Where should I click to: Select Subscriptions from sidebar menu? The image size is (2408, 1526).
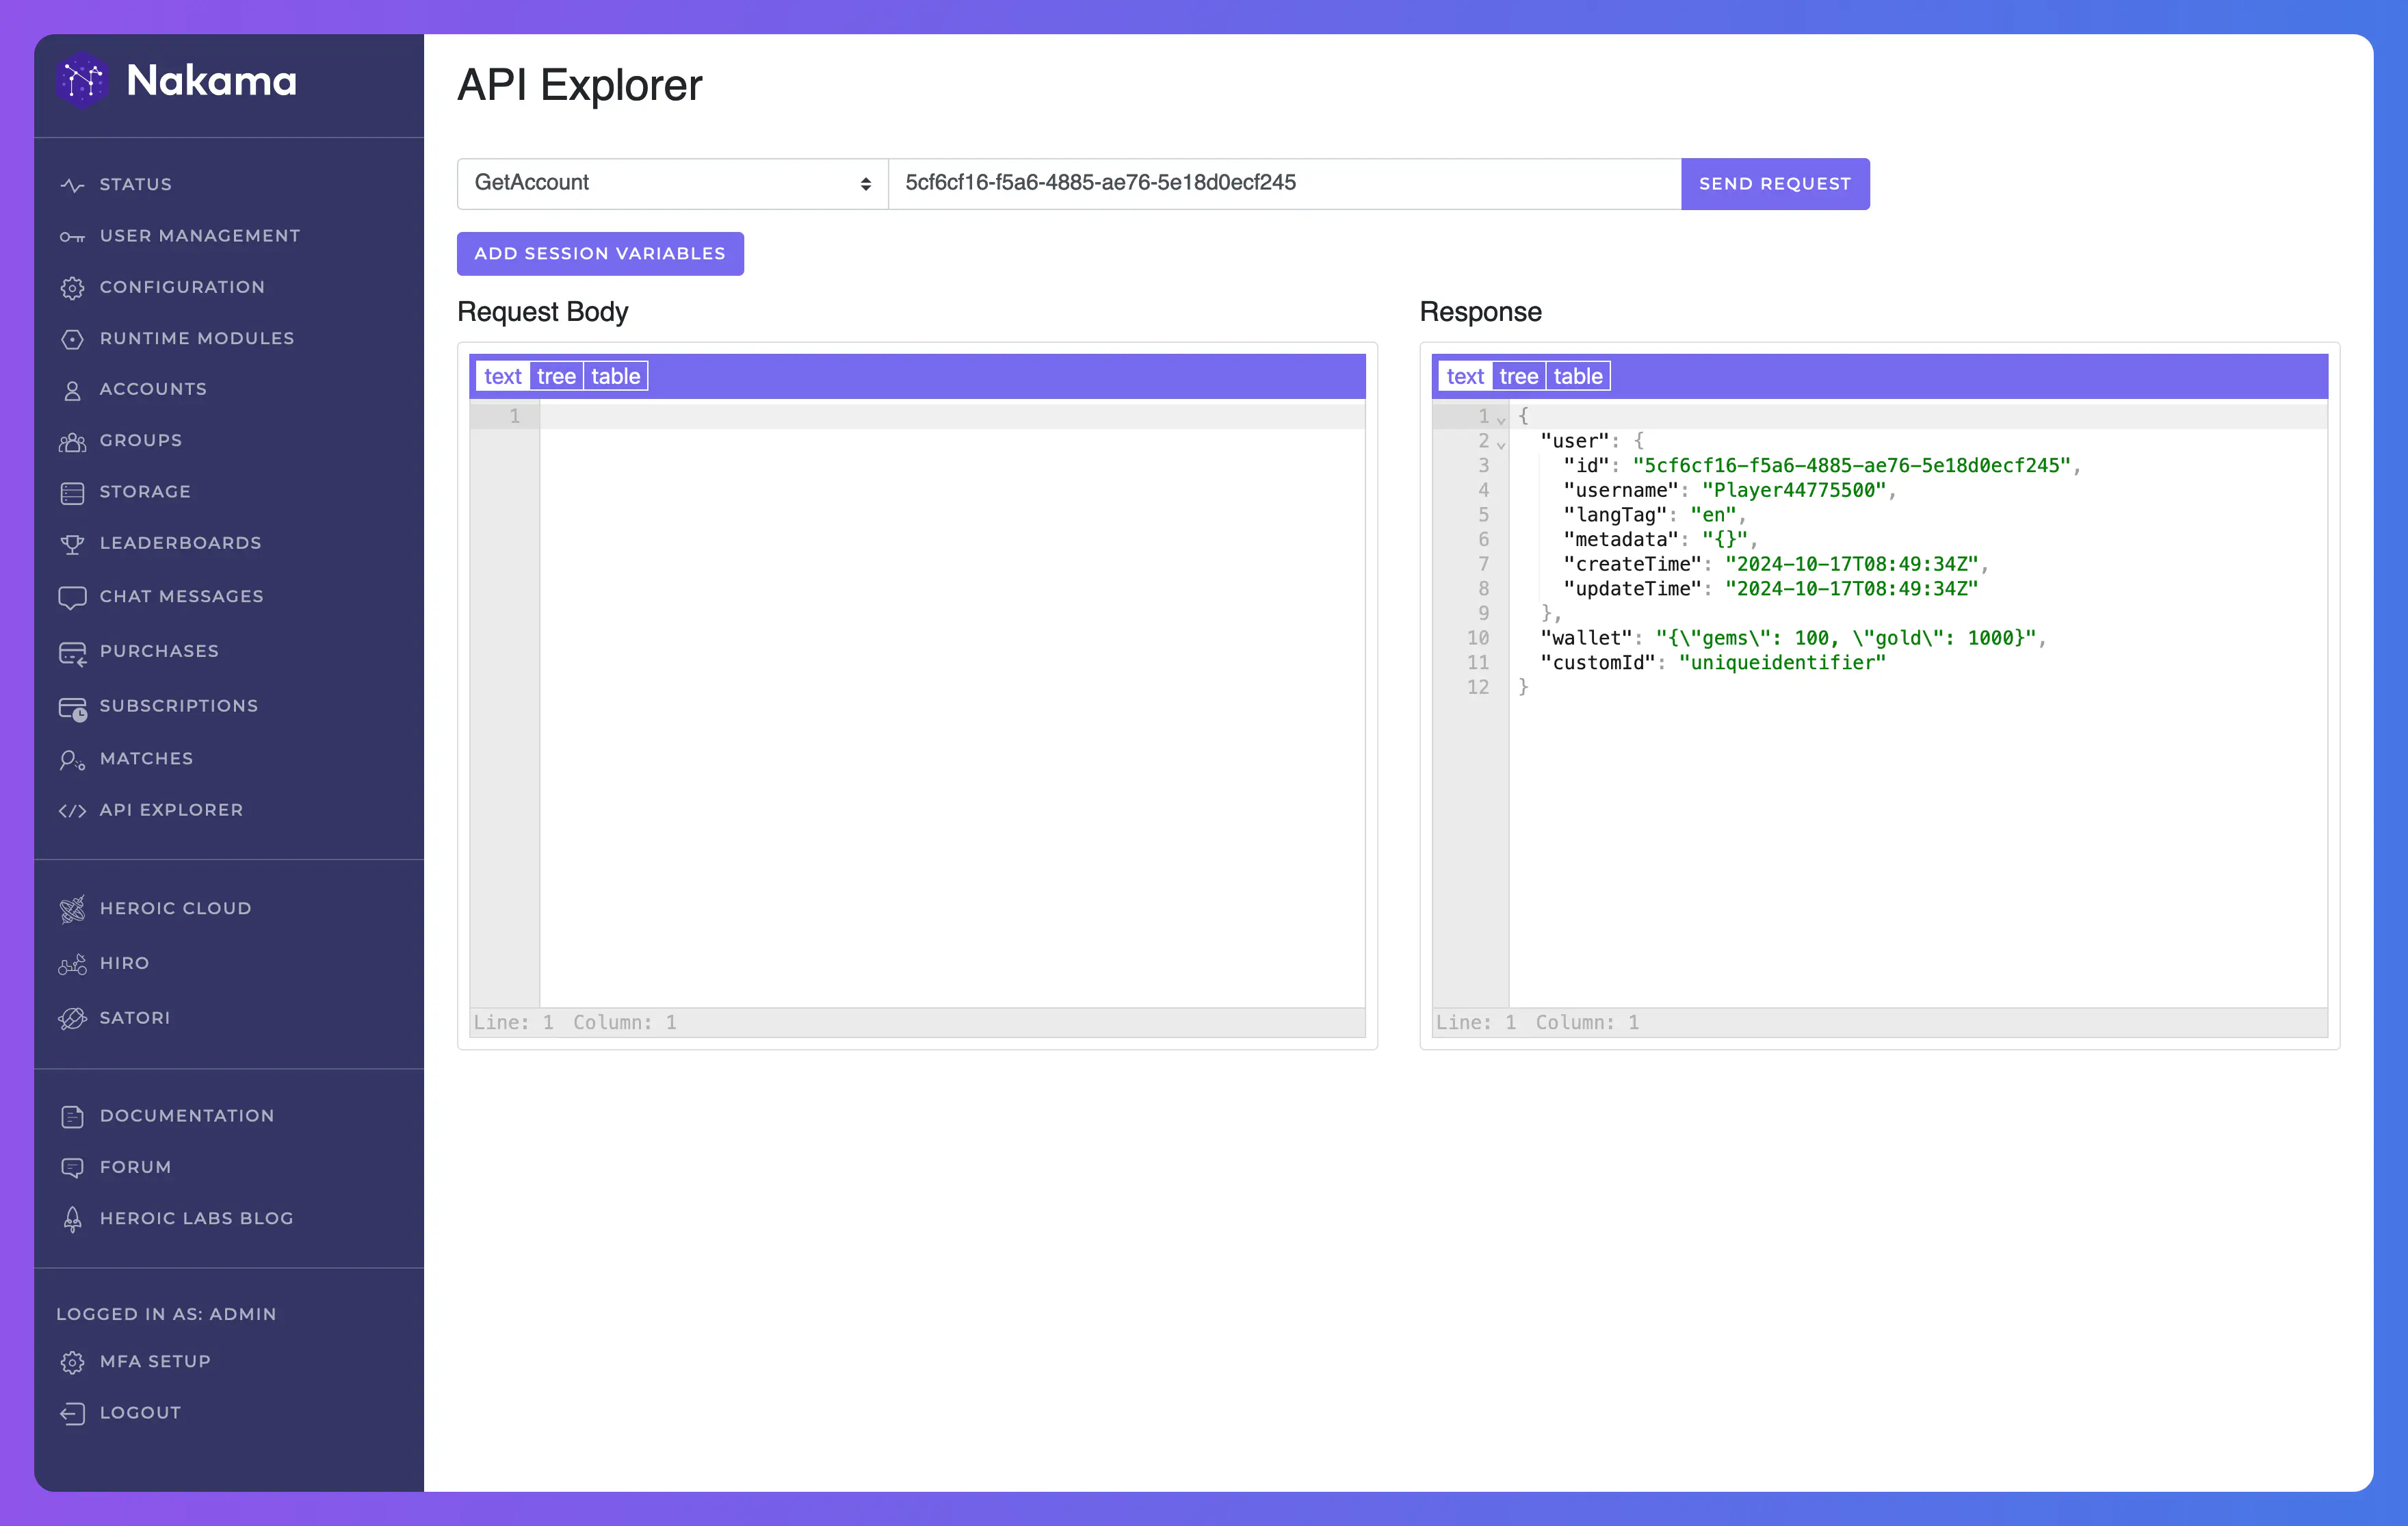pyautogui.click(x=177, y=704)
